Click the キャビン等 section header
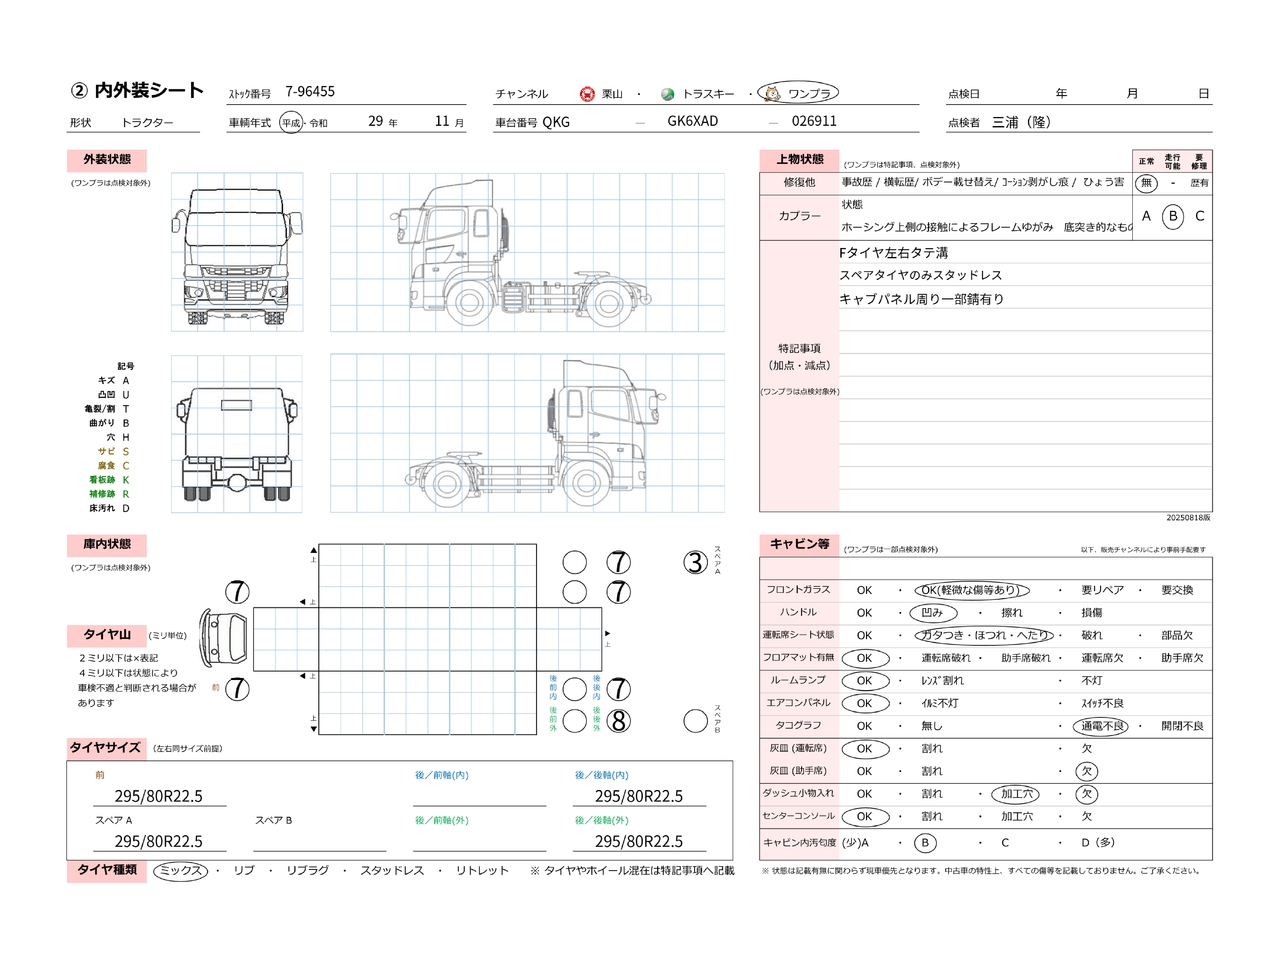Viewport: 1280px width, 960px height. point(799,544)
